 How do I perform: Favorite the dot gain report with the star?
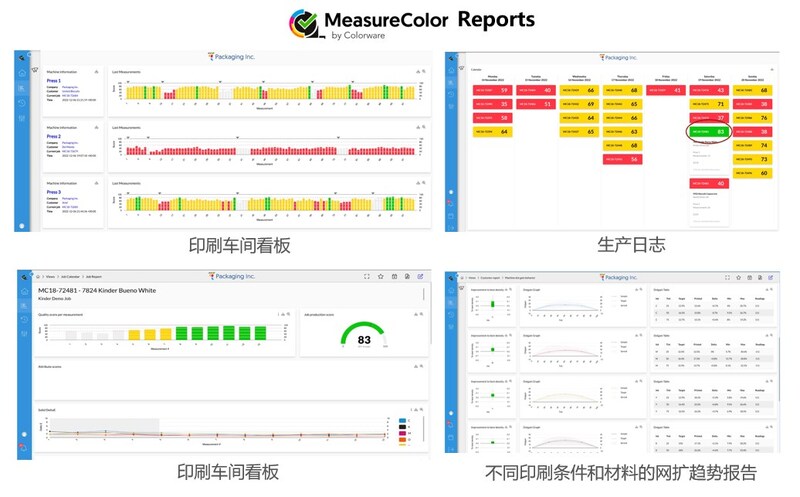pyautogui.click(x=738, y=278)
